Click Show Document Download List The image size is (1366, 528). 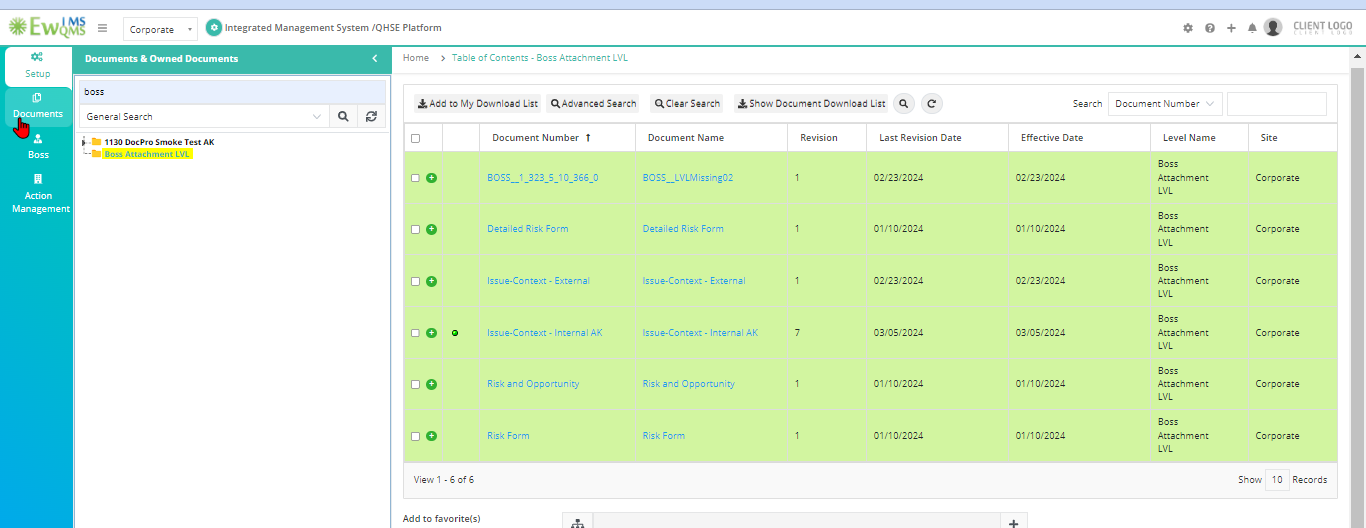pyautogui.click(x=811, y=103)
